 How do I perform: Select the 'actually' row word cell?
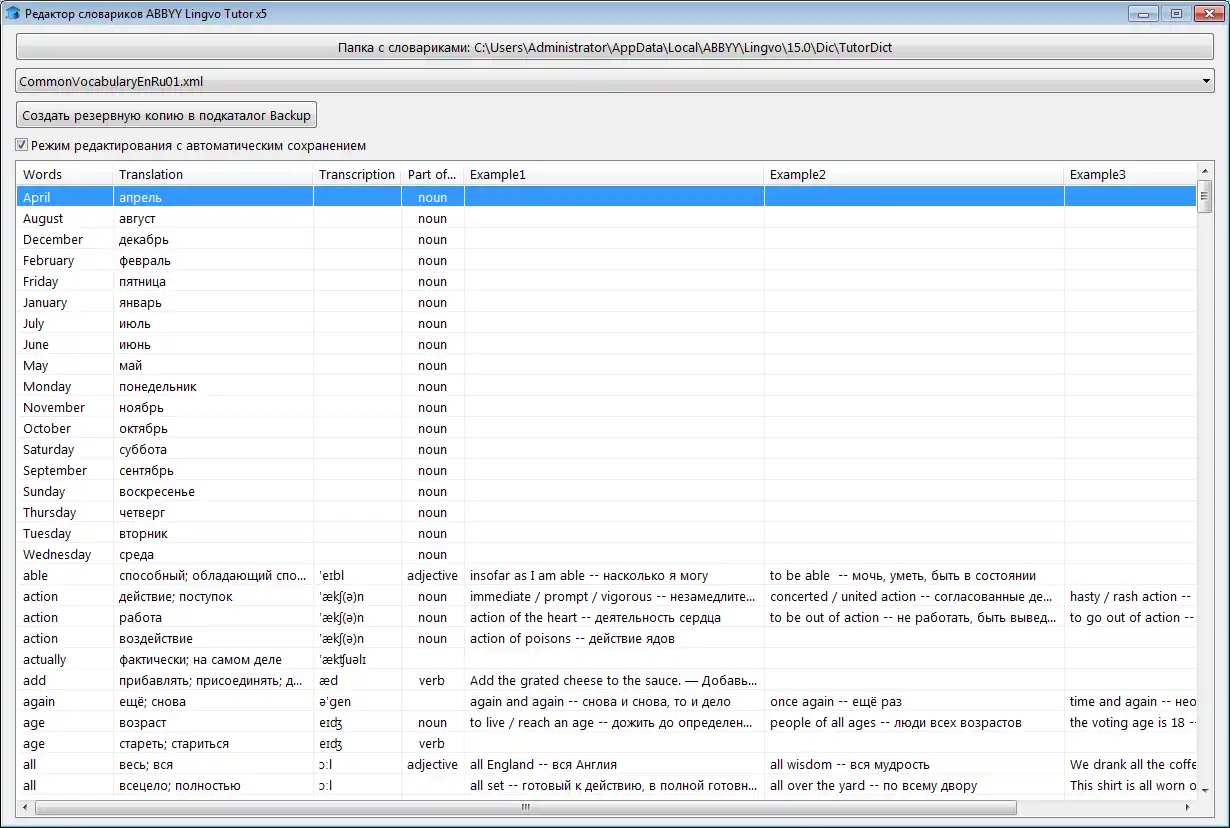click(45, 660)
